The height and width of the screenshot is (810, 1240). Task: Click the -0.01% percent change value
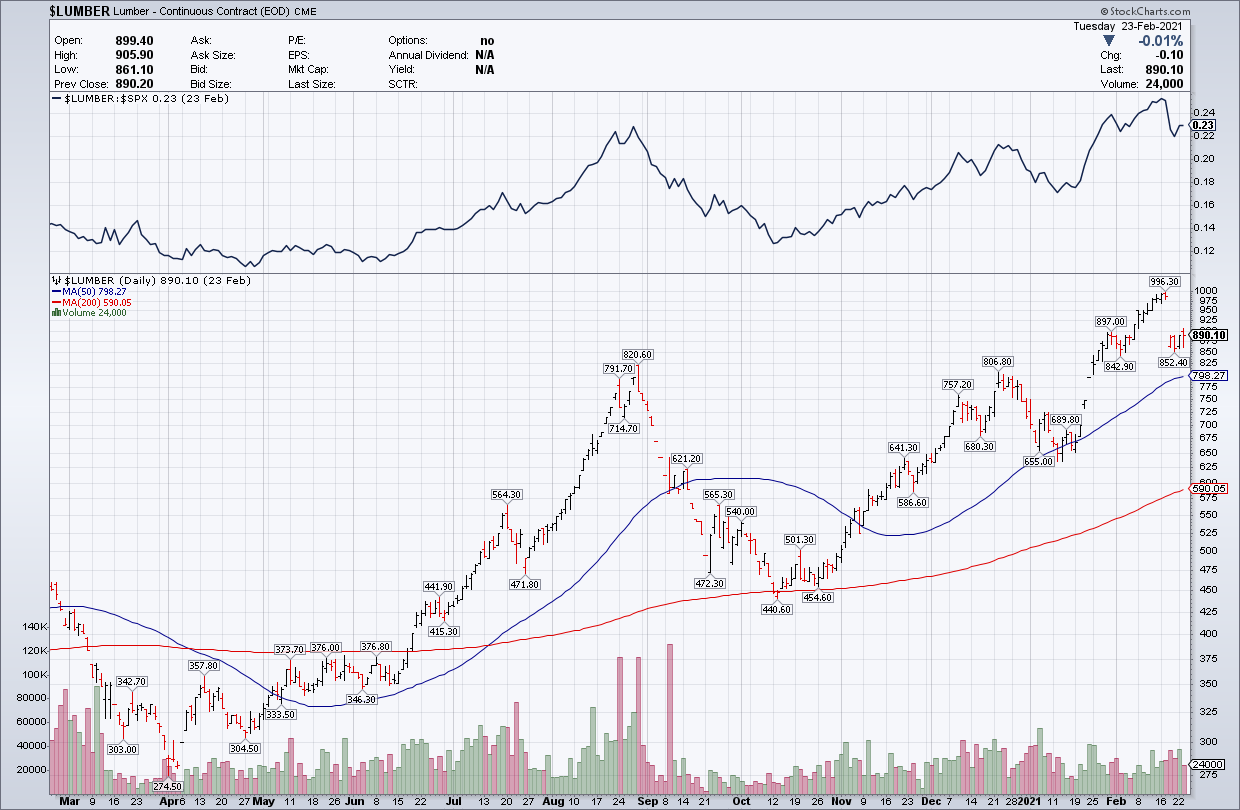pos(1160,41)
